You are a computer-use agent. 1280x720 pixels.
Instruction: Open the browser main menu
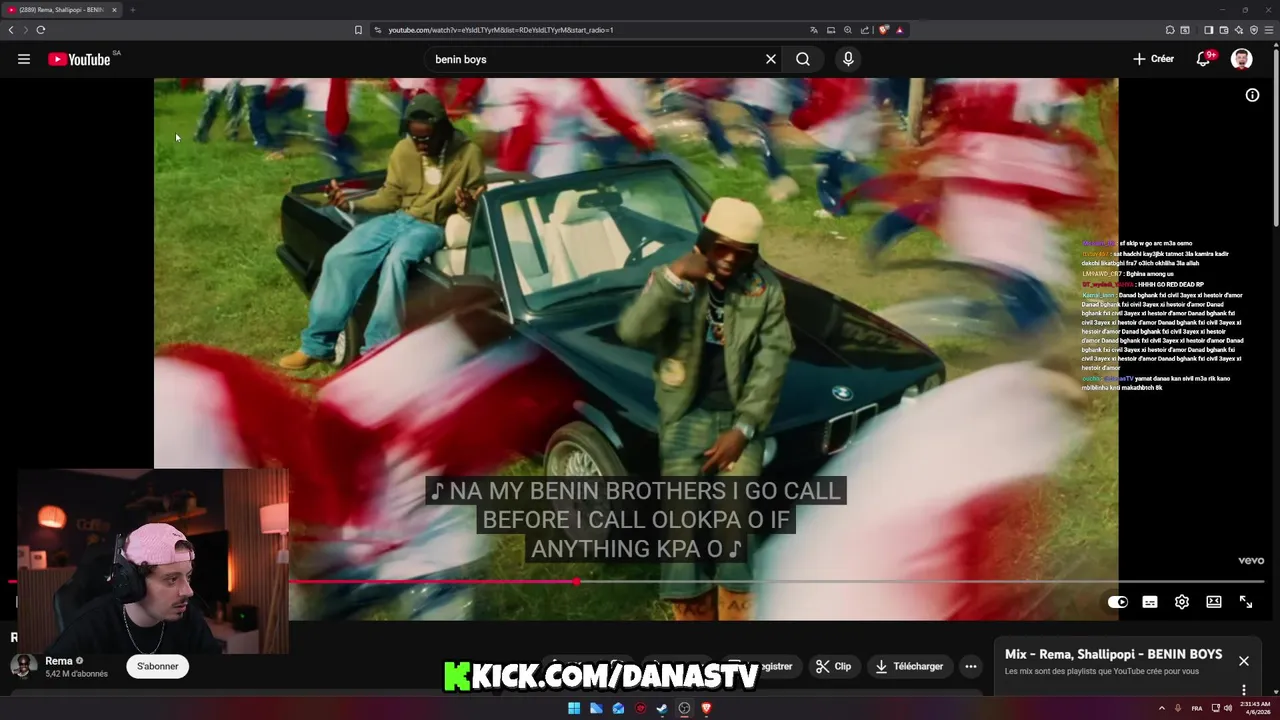pyautogui.click(x=1270, y=30)
